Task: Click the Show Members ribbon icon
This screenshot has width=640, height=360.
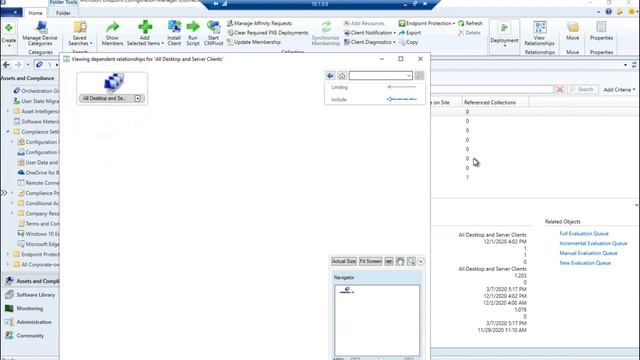Action: [x=112, y=27]
